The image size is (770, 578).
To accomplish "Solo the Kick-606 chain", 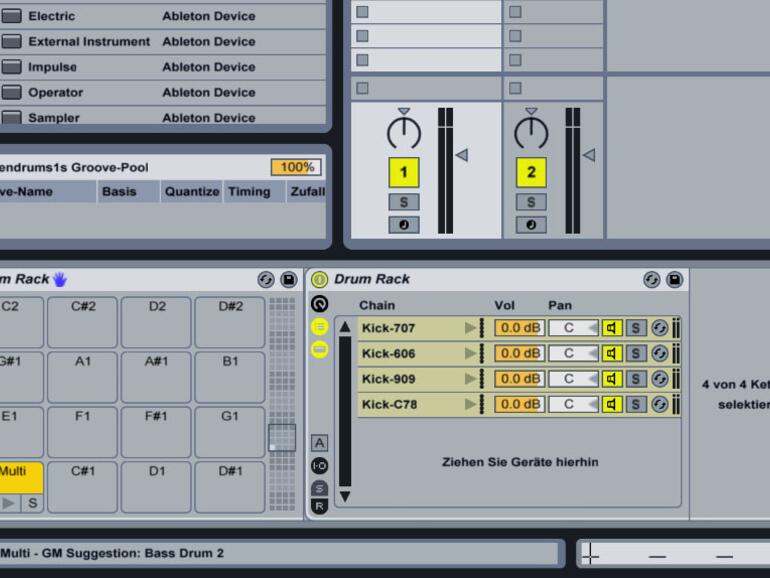I will (635, 354).
